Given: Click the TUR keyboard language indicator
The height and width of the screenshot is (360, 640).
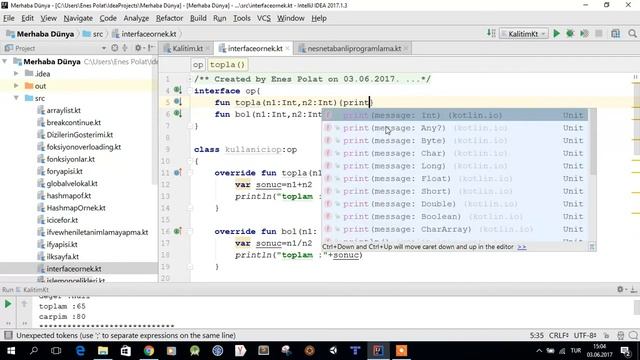Looking at the screenshot, I should pyautogui.click(x=576, y=351).
